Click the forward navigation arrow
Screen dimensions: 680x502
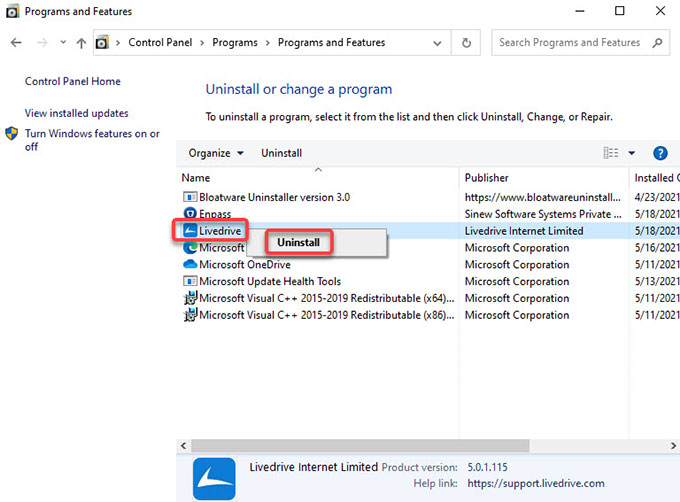[x=42, y=42]
